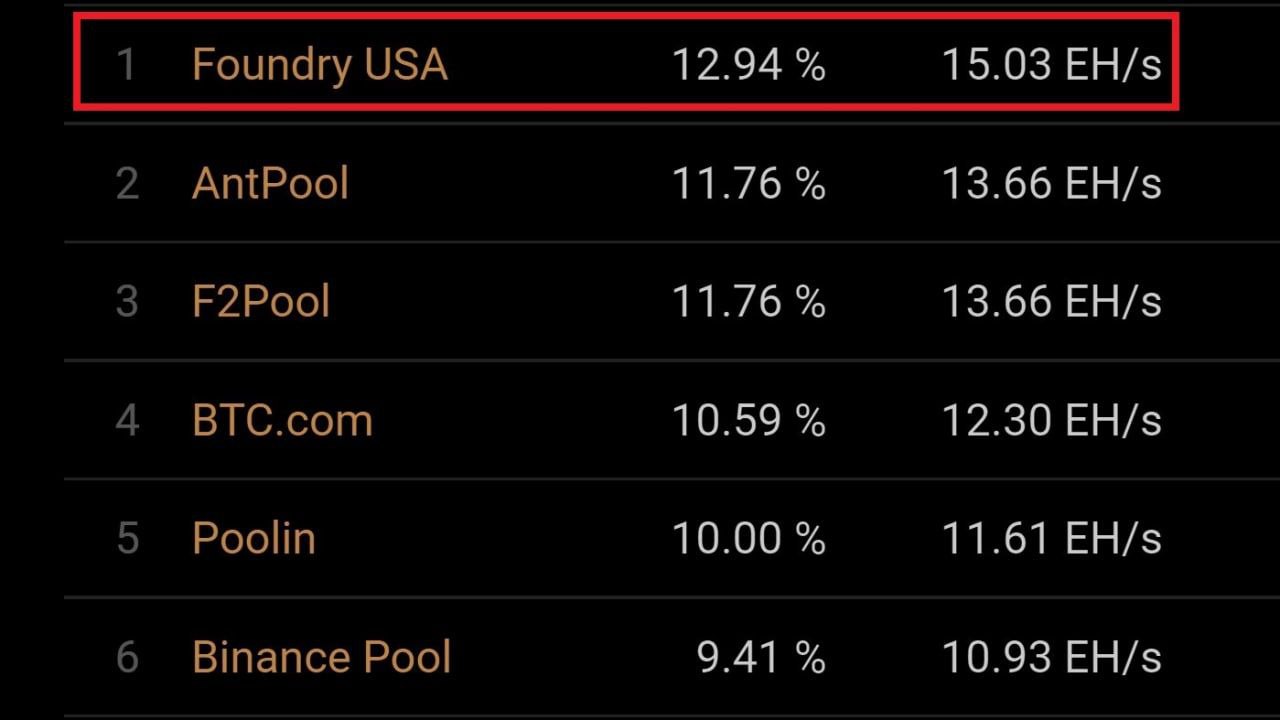Open the F2Pool pool link

point(261,302)
